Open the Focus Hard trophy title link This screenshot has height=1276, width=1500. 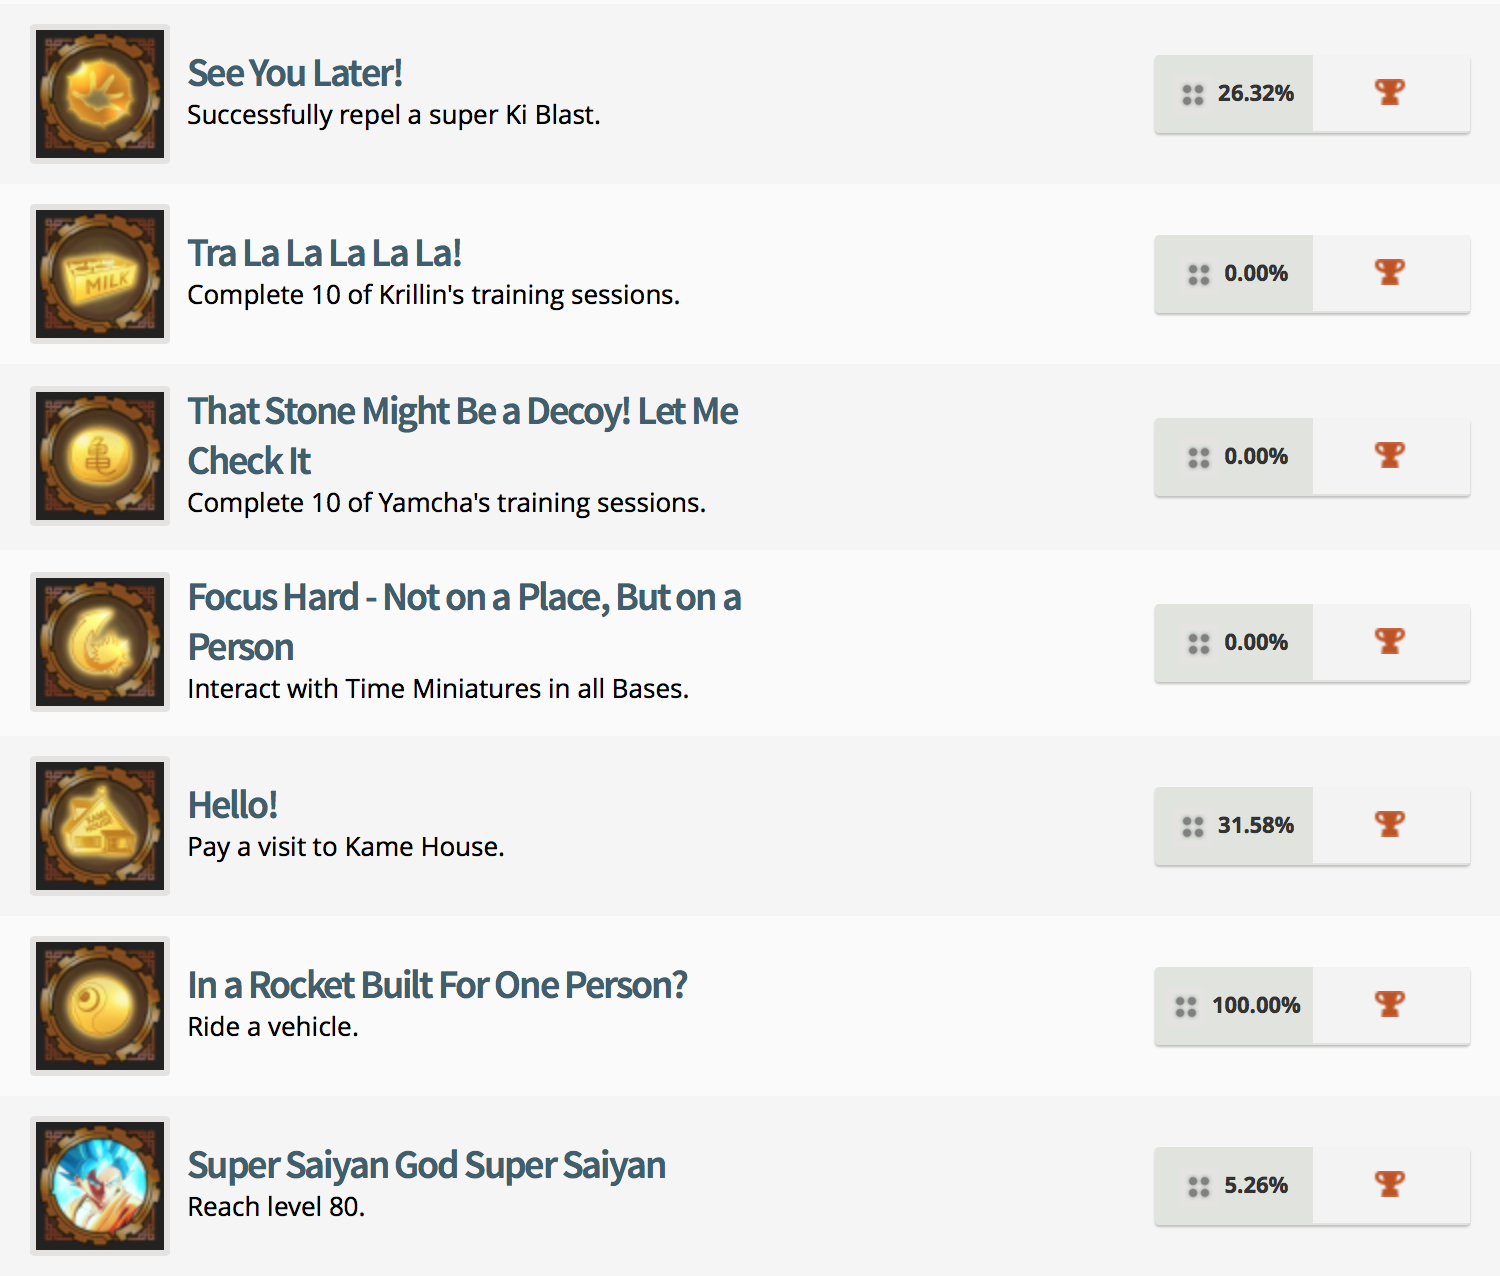click(464, 598)
